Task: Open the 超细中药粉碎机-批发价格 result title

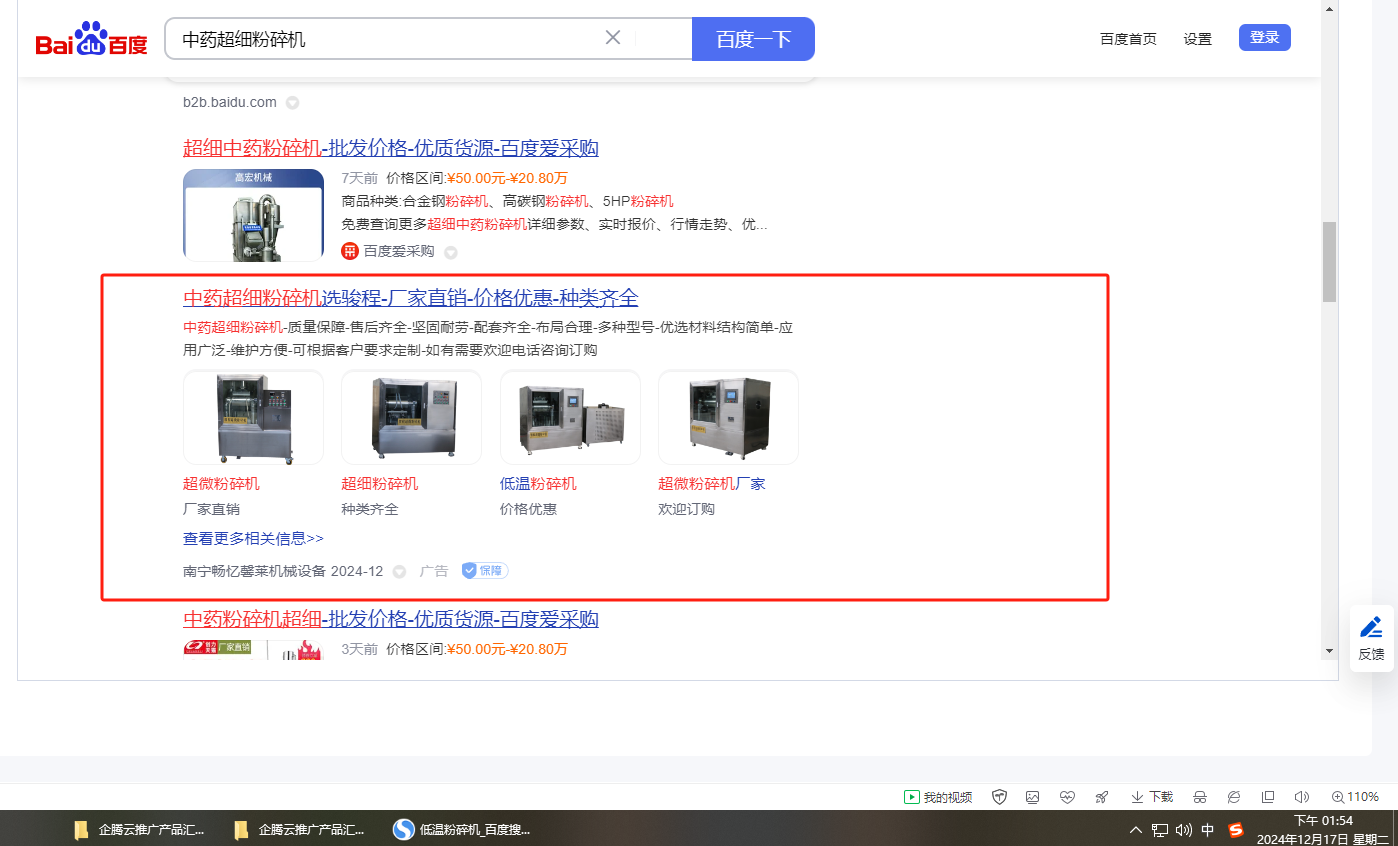Action: 391,149
